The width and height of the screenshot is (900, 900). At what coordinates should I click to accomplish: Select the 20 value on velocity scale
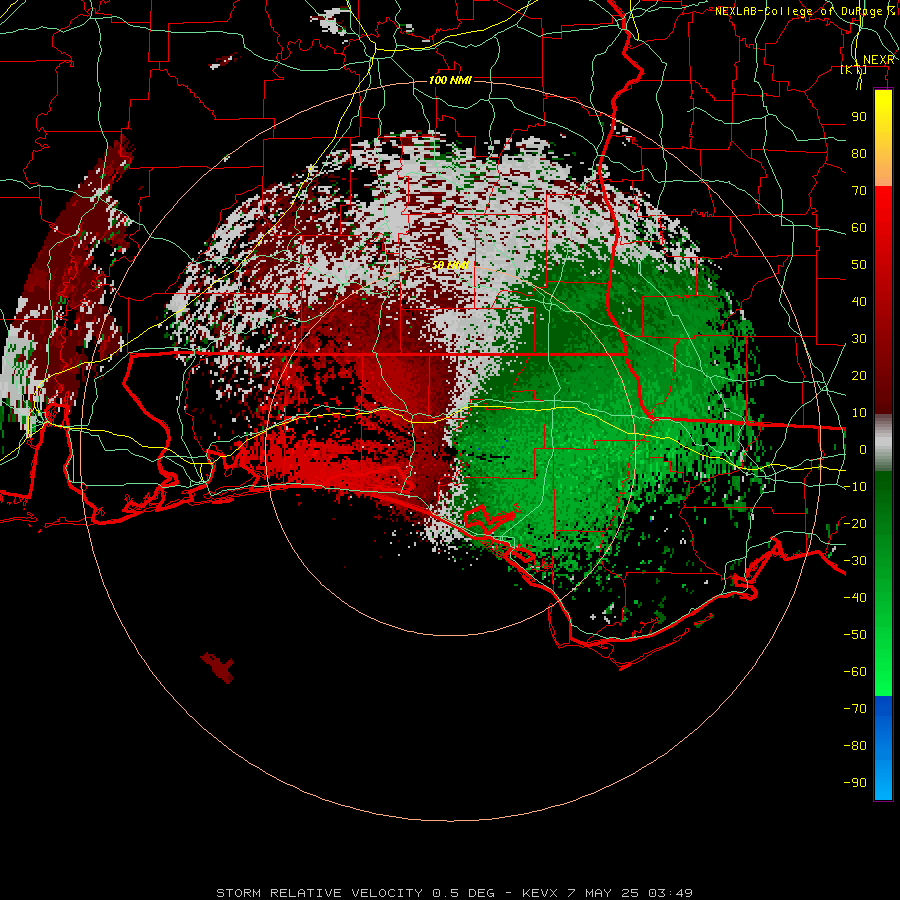click(x=859, y=376)
